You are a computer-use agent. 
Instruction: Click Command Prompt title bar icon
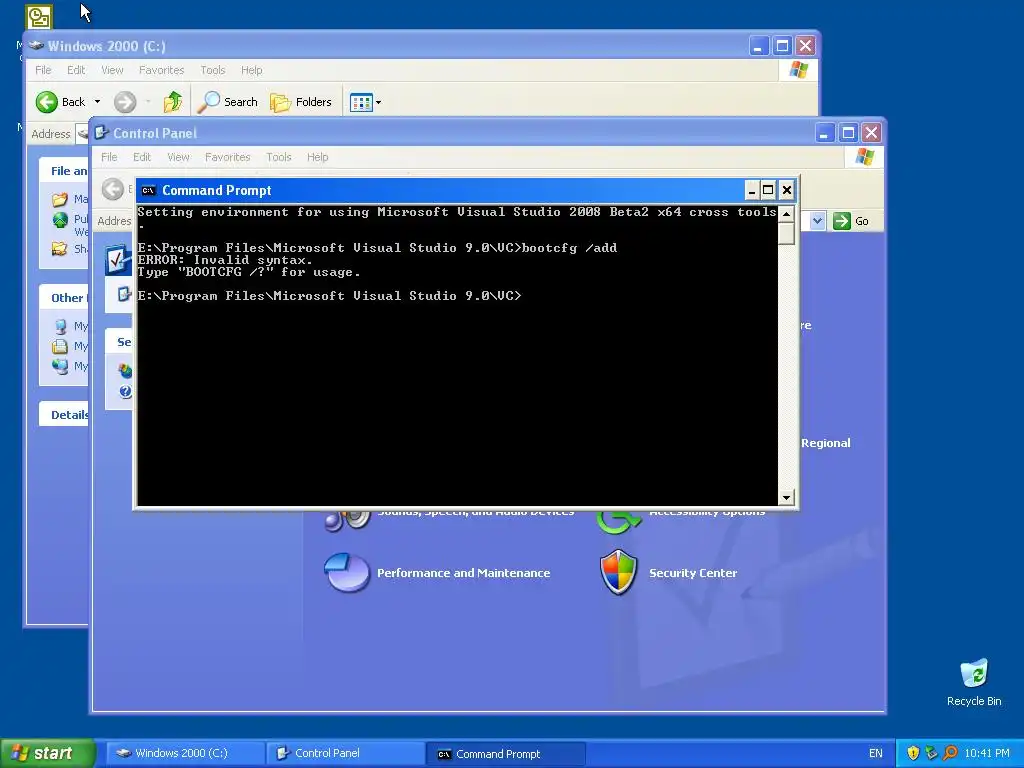[148, 191]
